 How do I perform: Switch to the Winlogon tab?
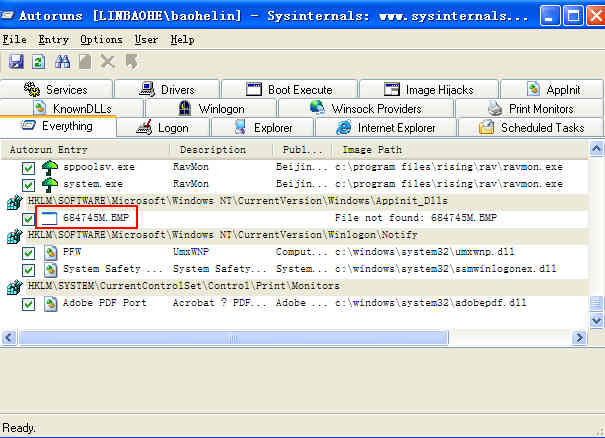click(211, 108)
